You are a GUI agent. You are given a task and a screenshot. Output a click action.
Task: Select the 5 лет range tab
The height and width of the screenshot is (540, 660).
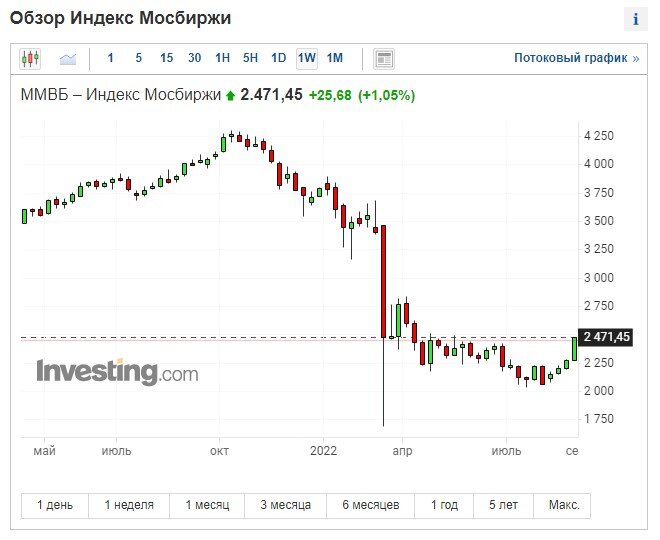pos(503,505)
